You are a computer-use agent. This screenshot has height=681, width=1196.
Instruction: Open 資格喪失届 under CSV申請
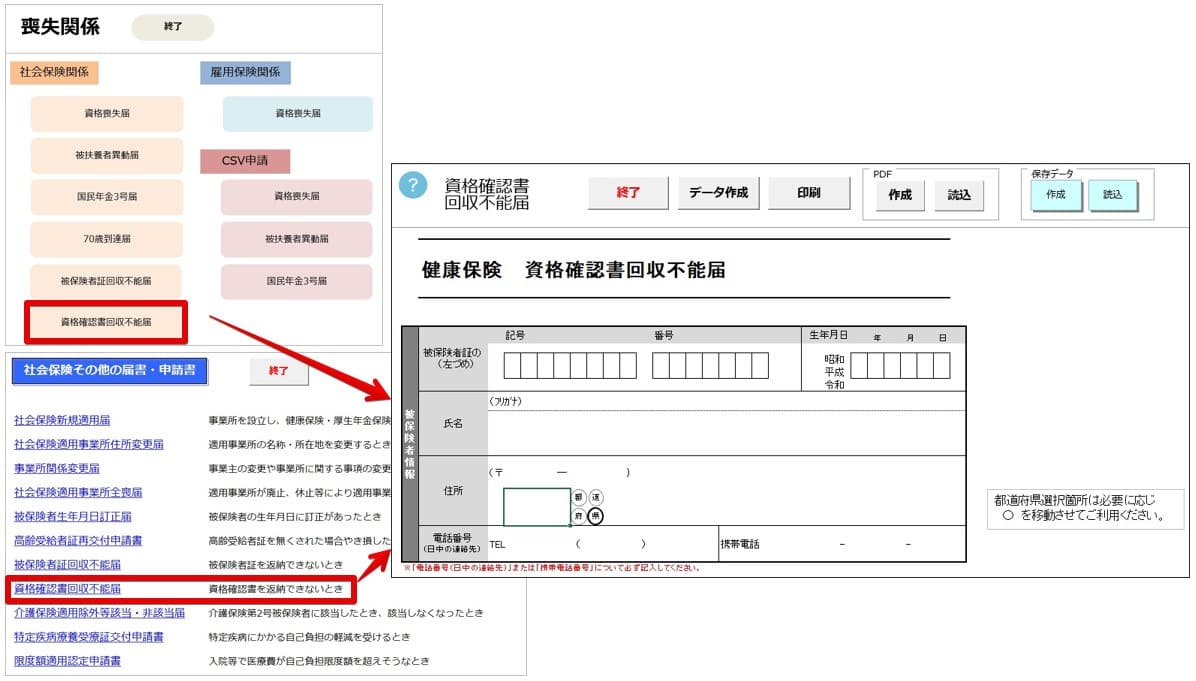[297, 197]
